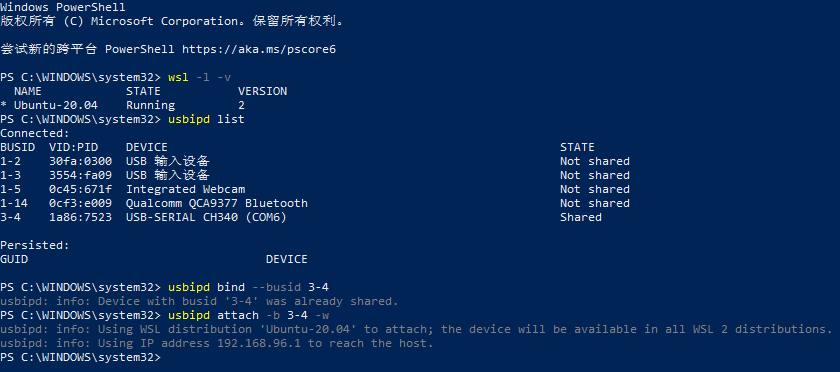Image resolution: width=840 pixels, height=372 pixels.
Task: Select the Ubuntu-20.04 distribution name
Action: click(x=56, y=105)
